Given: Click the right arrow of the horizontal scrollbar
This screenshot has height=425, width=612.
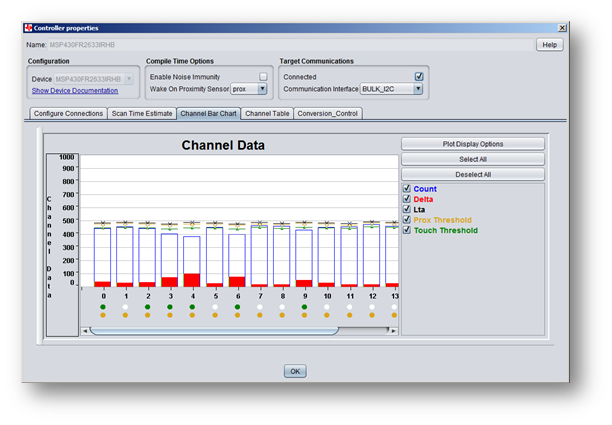Looking at the screenshot, I should click(x=394, y=330).
